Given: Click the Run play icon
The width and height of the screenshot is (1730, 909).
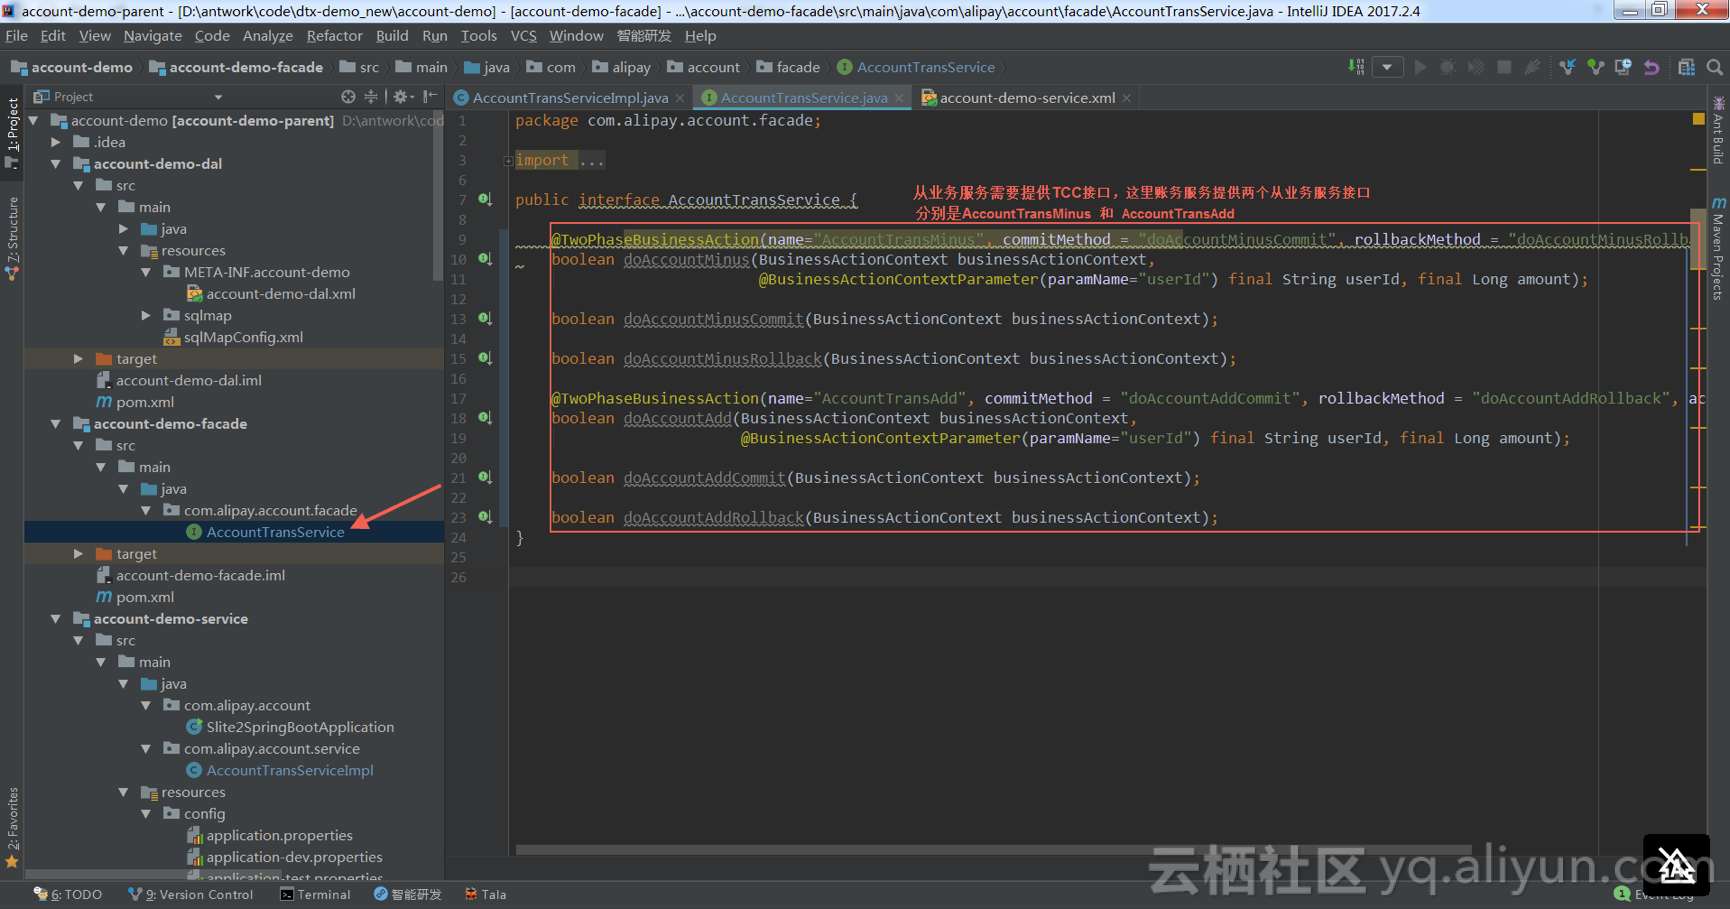Looking at the screenshot, I should 1420,67.
